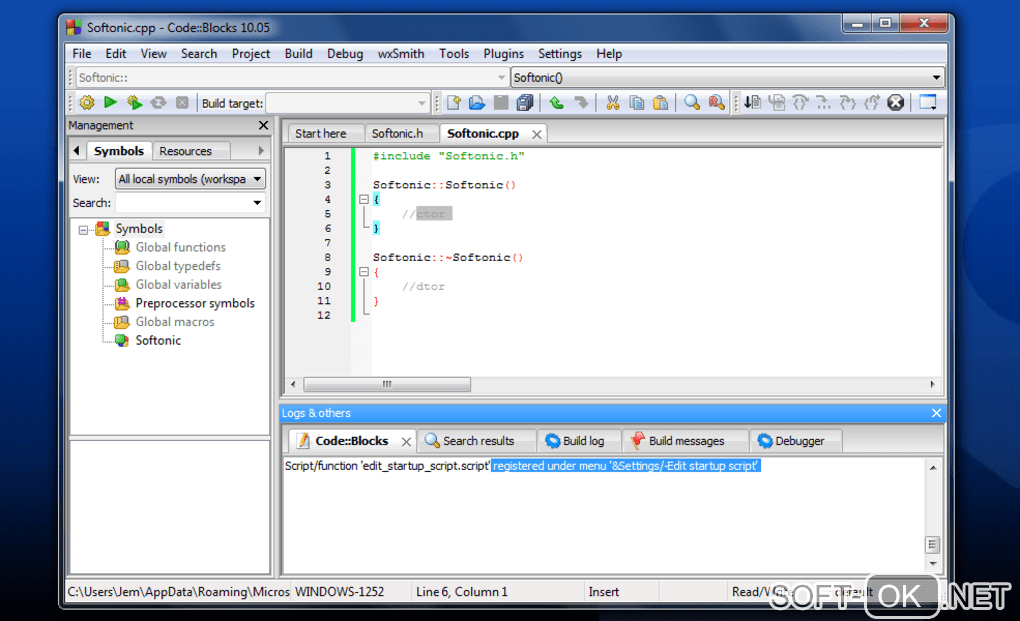Click the editor horizontal scrollbar thumb
This screenshot has height=621, width=1020.
(387, 384)
